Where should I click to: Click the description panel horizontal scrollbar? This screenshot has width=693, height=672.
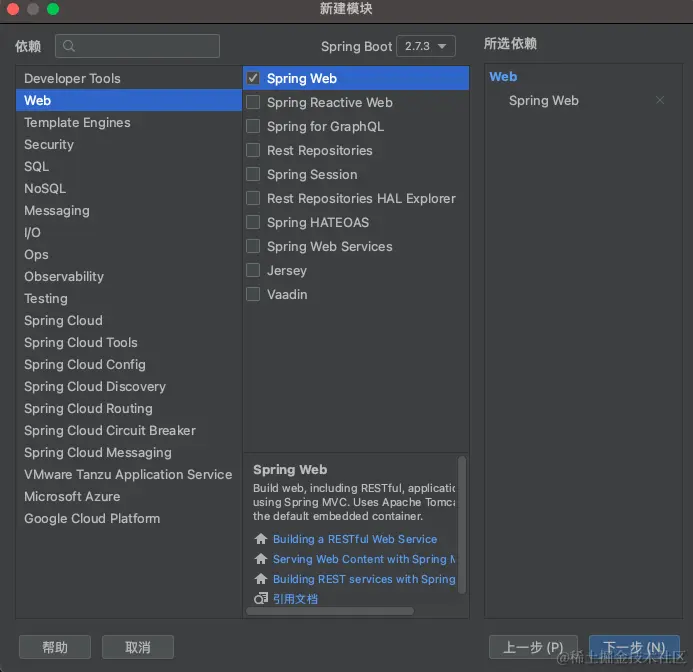click(x=330, y=611)
